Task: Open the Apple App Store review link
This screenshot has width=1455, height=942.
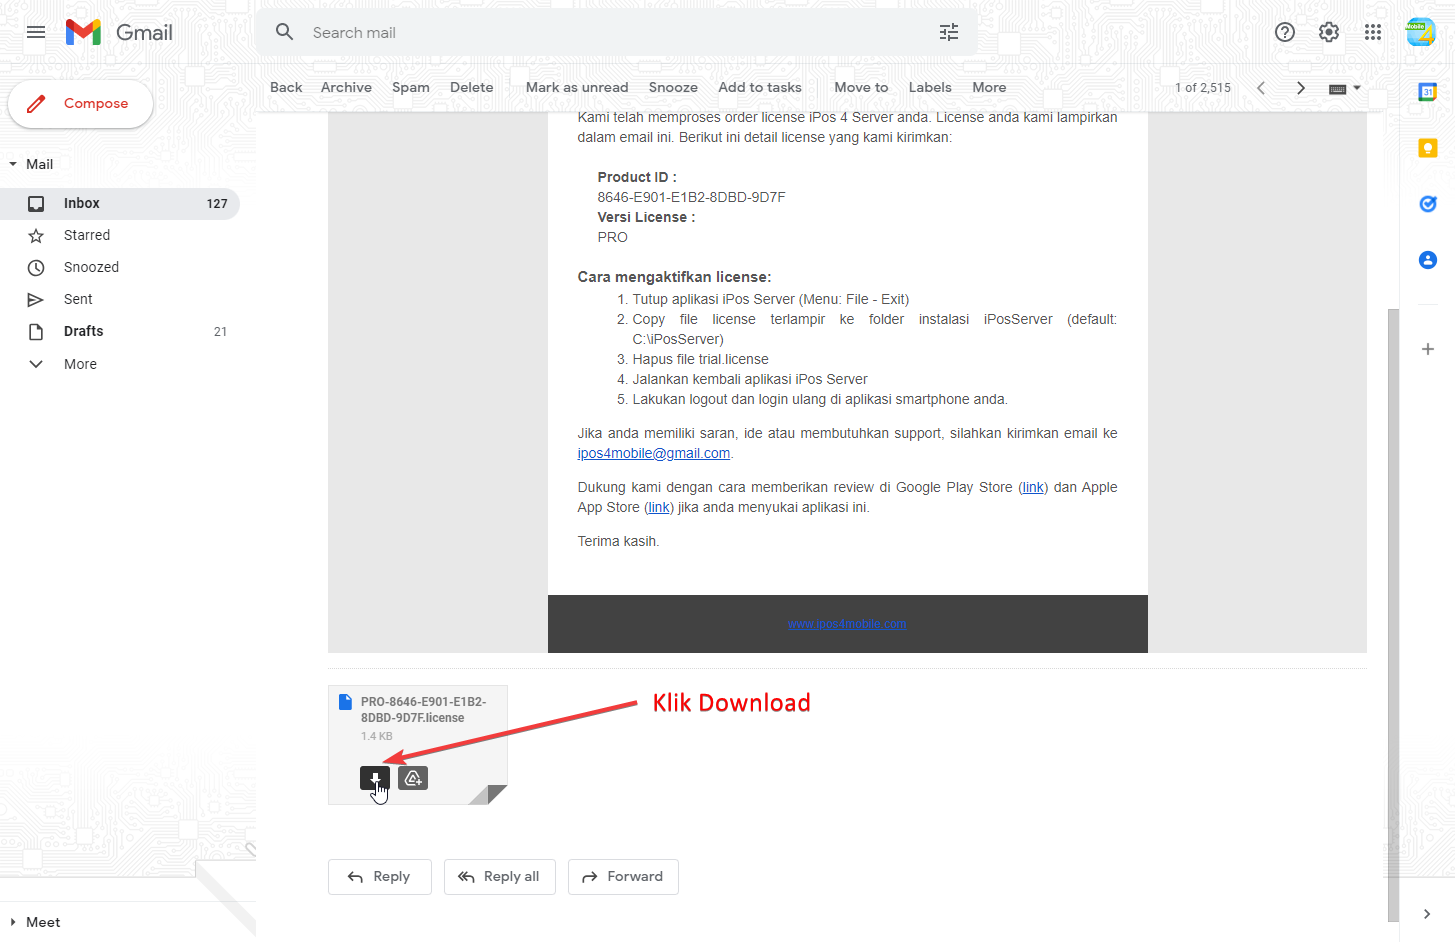Action: pos(659,507)
